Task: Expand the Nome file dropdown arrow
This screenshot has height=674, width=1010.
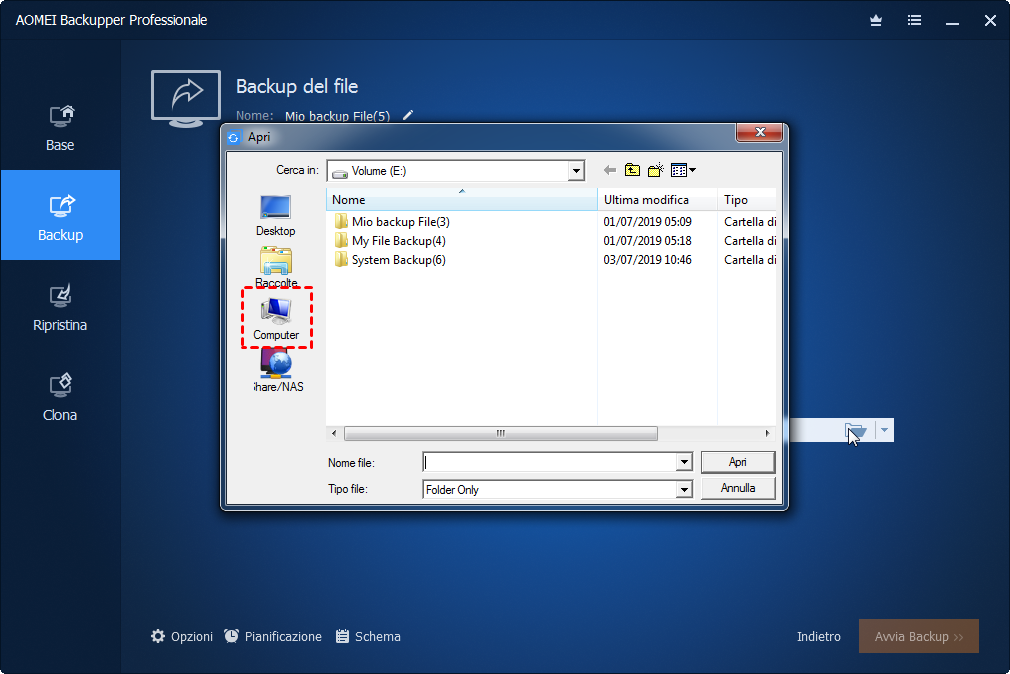Action: (684, 462)
